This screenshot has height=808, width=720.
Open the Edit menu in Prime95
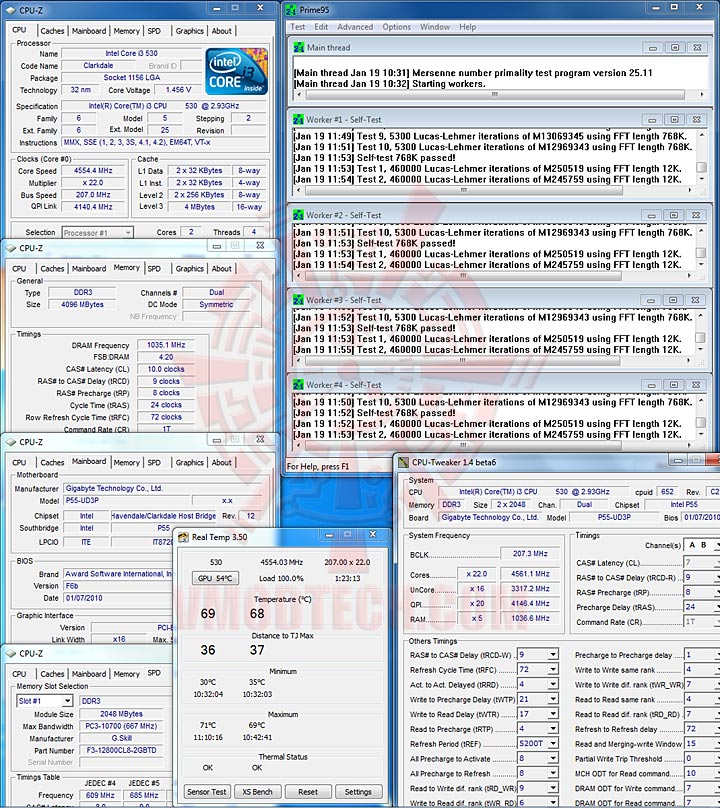pyautogui.click(x=321, y=27)
